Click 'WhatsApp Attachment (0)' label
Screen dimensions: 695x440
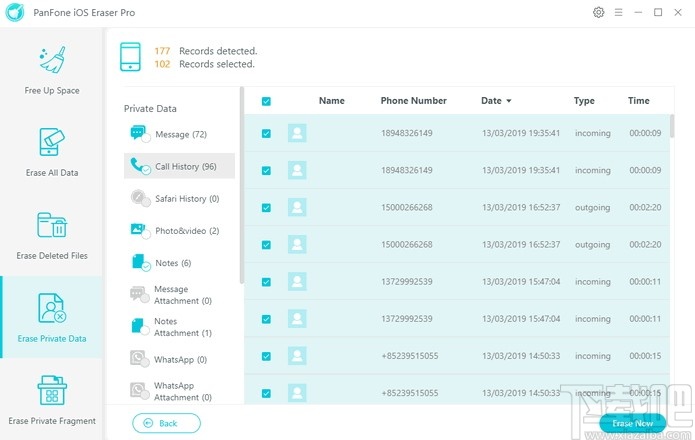183,391
